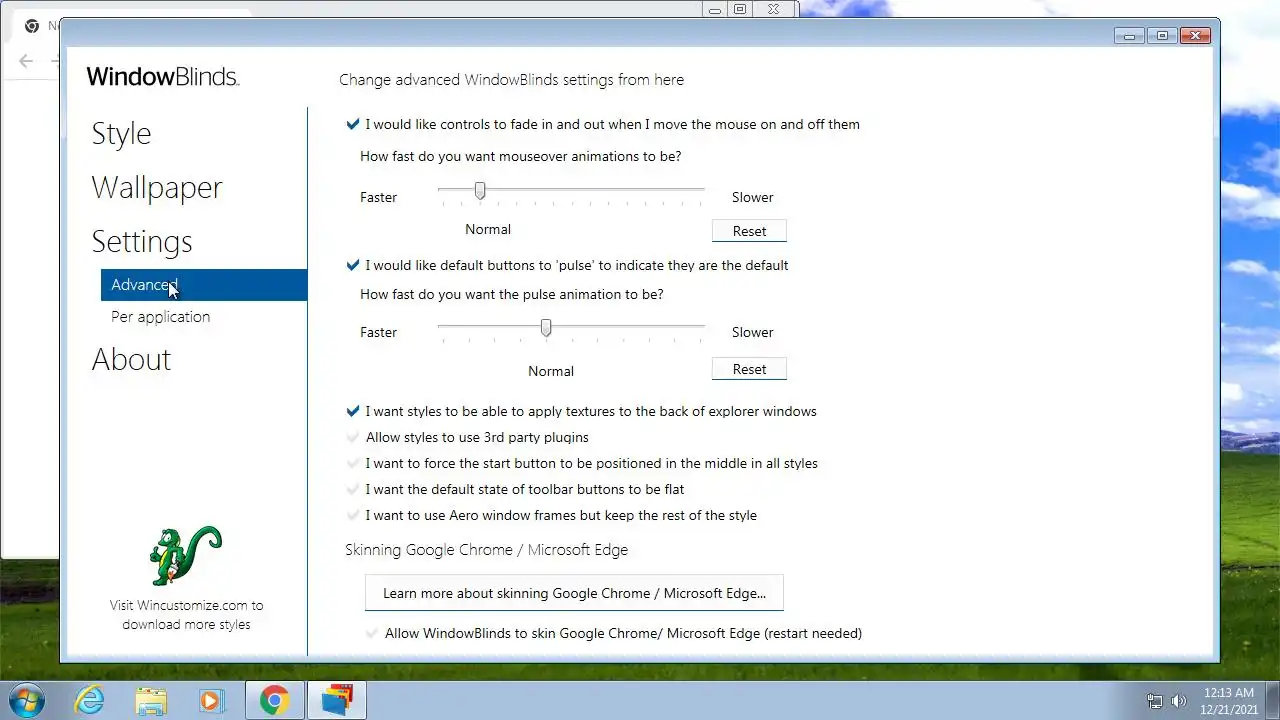Open the Style section

(121, 133)
